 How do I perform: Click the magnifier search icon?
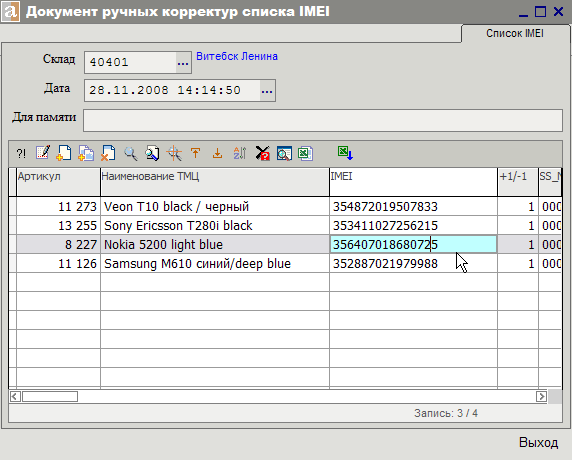pyautogui.click(x=130, y=153)
